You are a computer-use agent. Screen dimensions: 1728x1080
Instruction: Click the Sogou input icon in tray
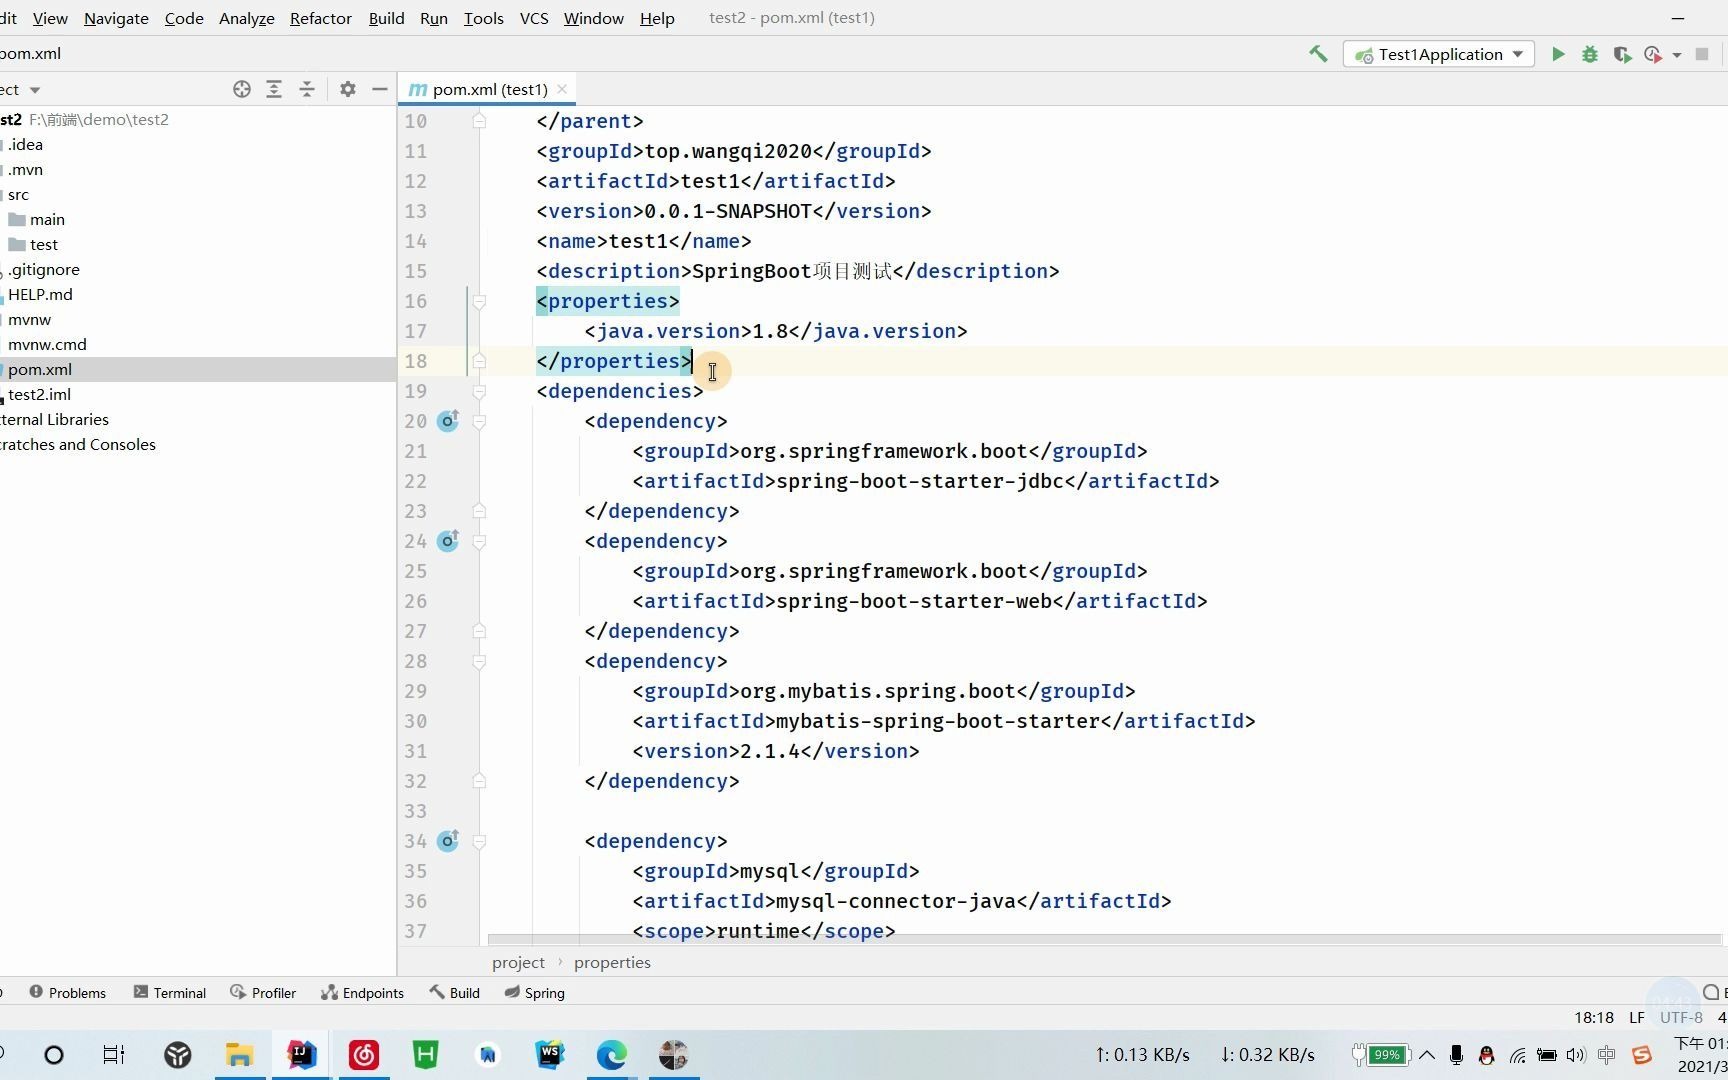tap(1641, 1055)
